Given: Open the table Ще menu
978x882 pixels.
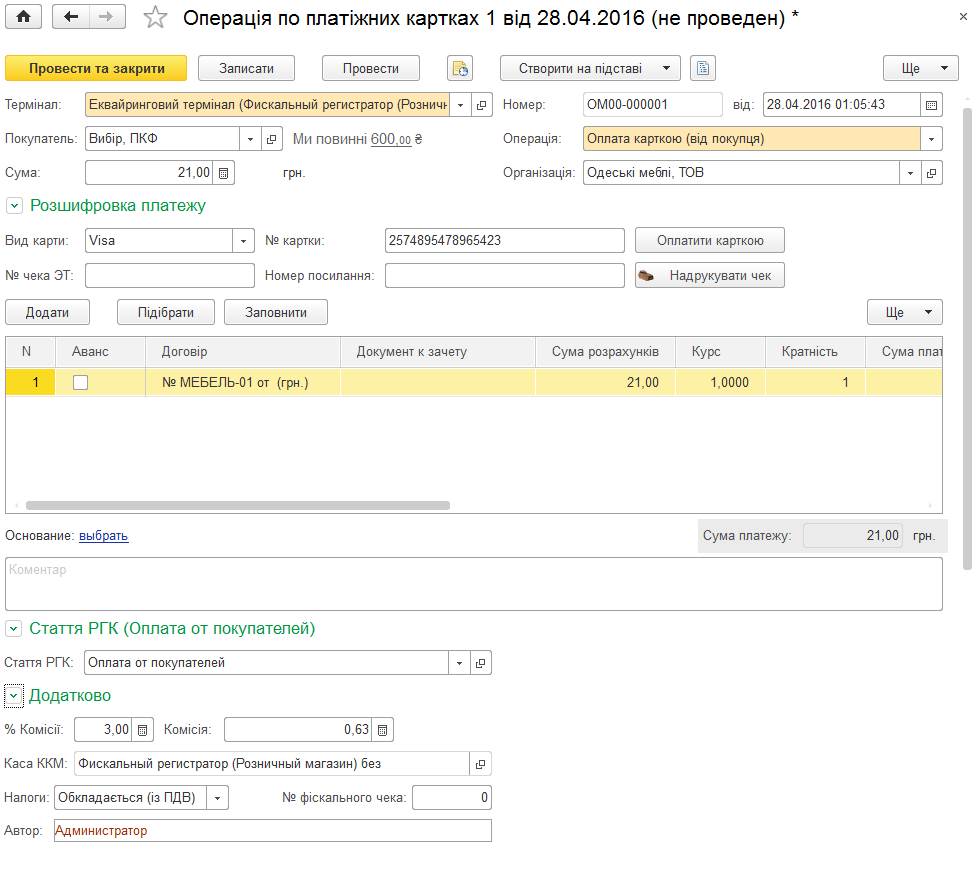Looking at the screenshot, I should [x=904, y=313].
